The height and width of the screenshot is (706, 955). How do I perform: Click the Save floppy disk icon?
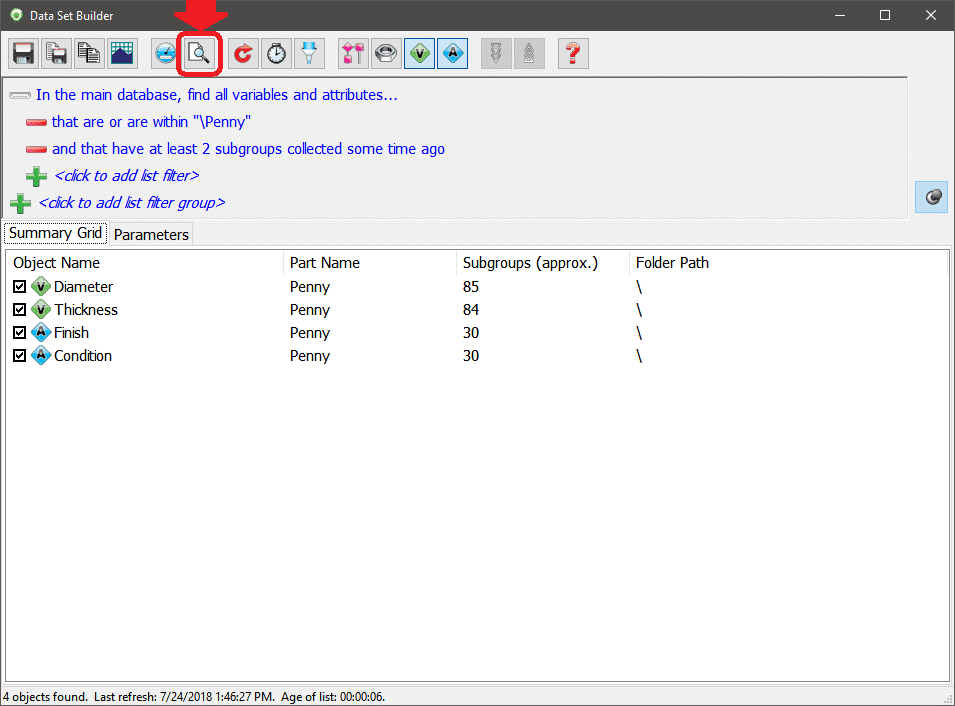click(x=24, y=54)
